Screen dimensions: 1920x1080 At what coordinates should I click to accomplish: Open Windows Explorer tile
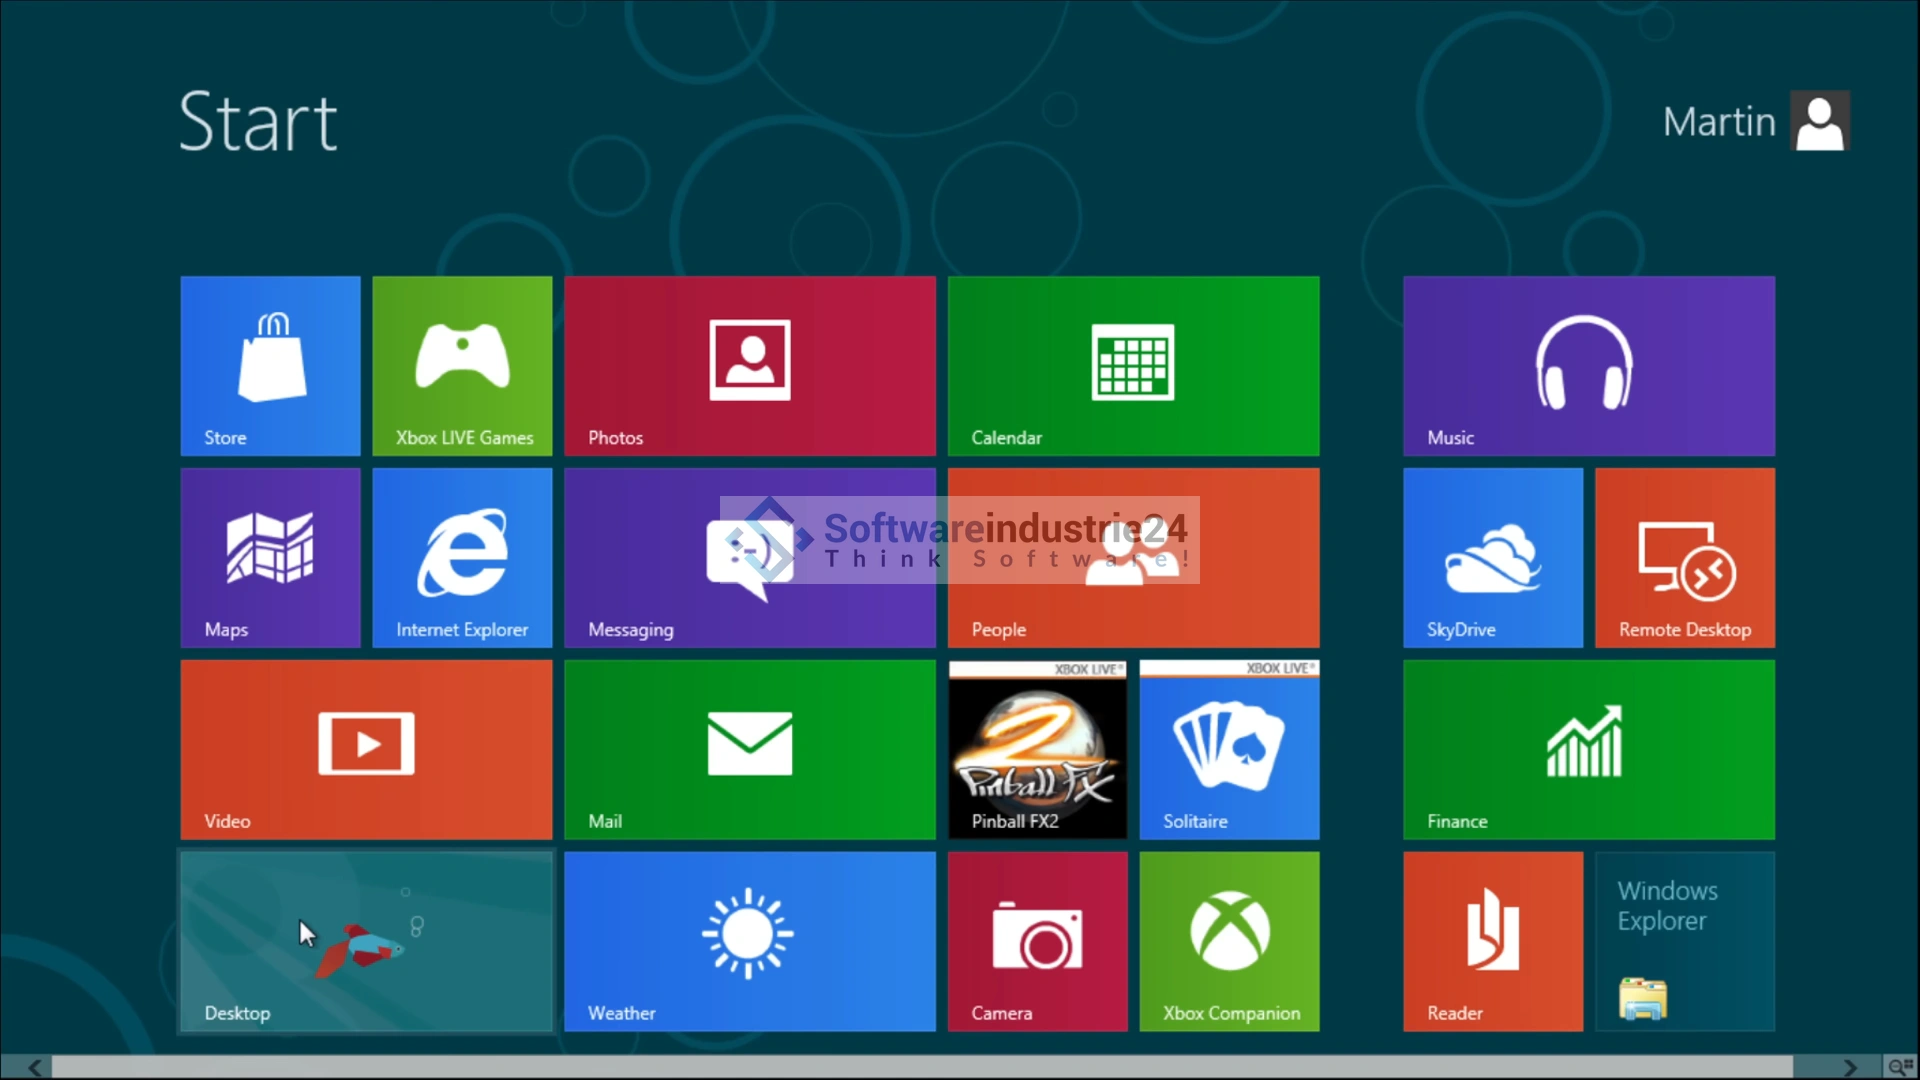1685,942
